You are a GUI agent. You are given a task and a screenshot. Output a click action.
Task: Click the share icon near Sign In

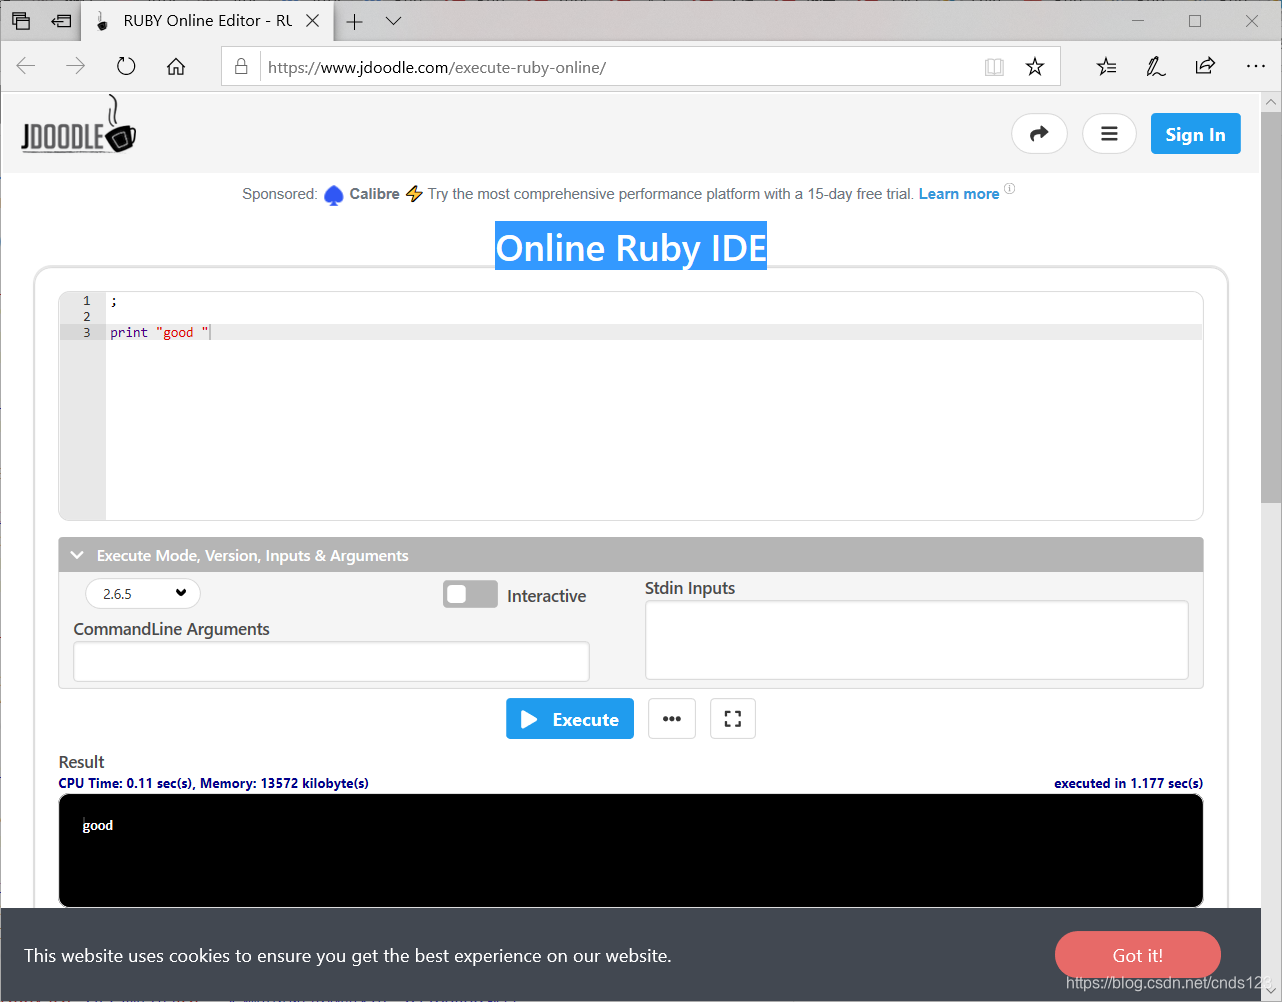(1039, 133)
